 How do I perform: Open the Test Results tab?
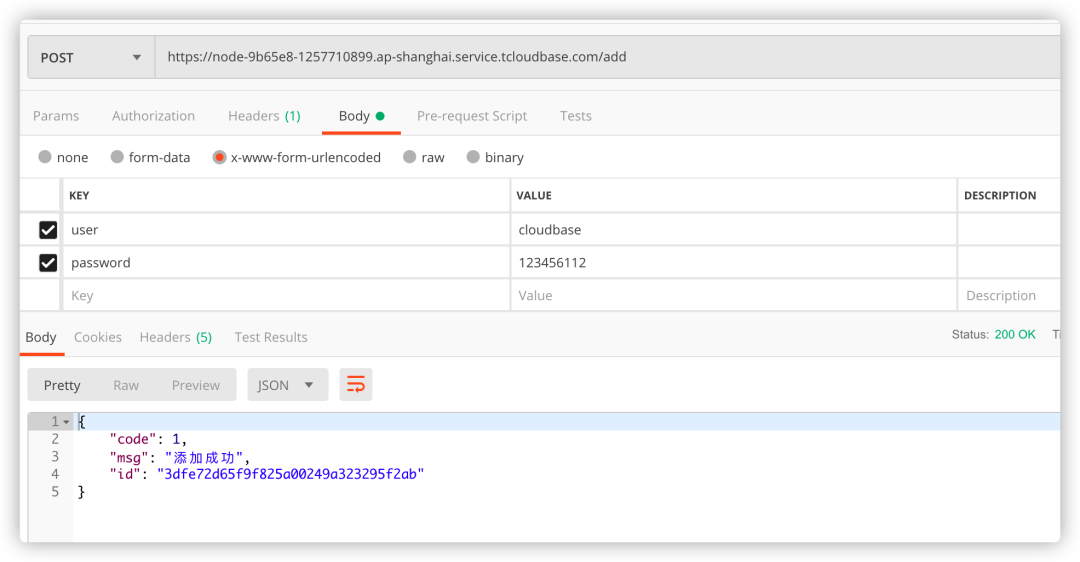point(271,337)
